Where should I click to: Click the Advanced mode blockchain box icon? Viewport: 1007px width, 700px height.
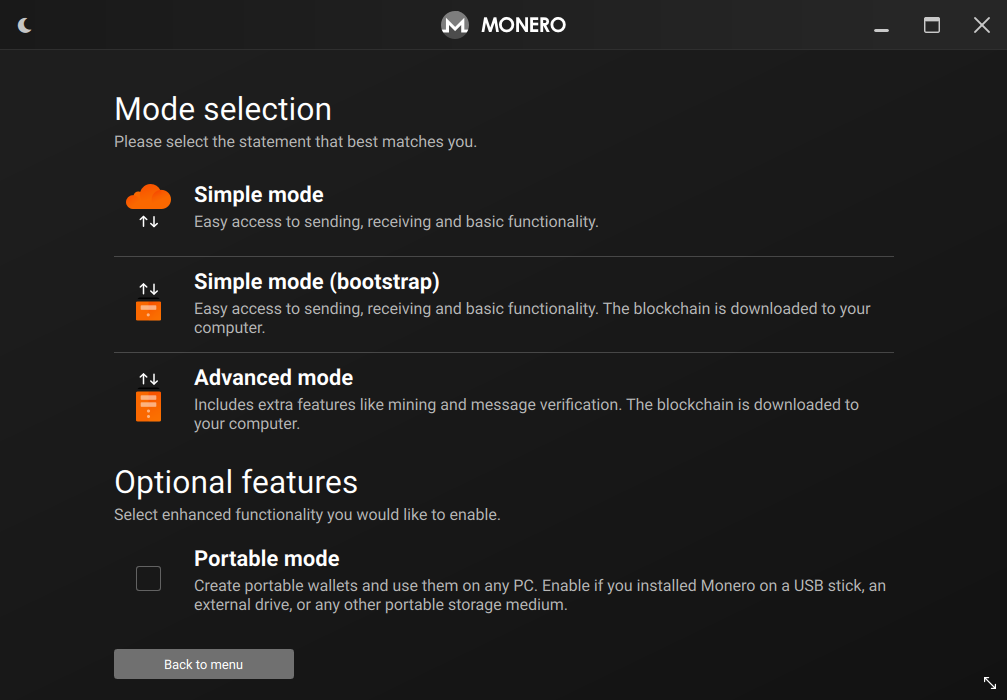(x=148, y=406)
